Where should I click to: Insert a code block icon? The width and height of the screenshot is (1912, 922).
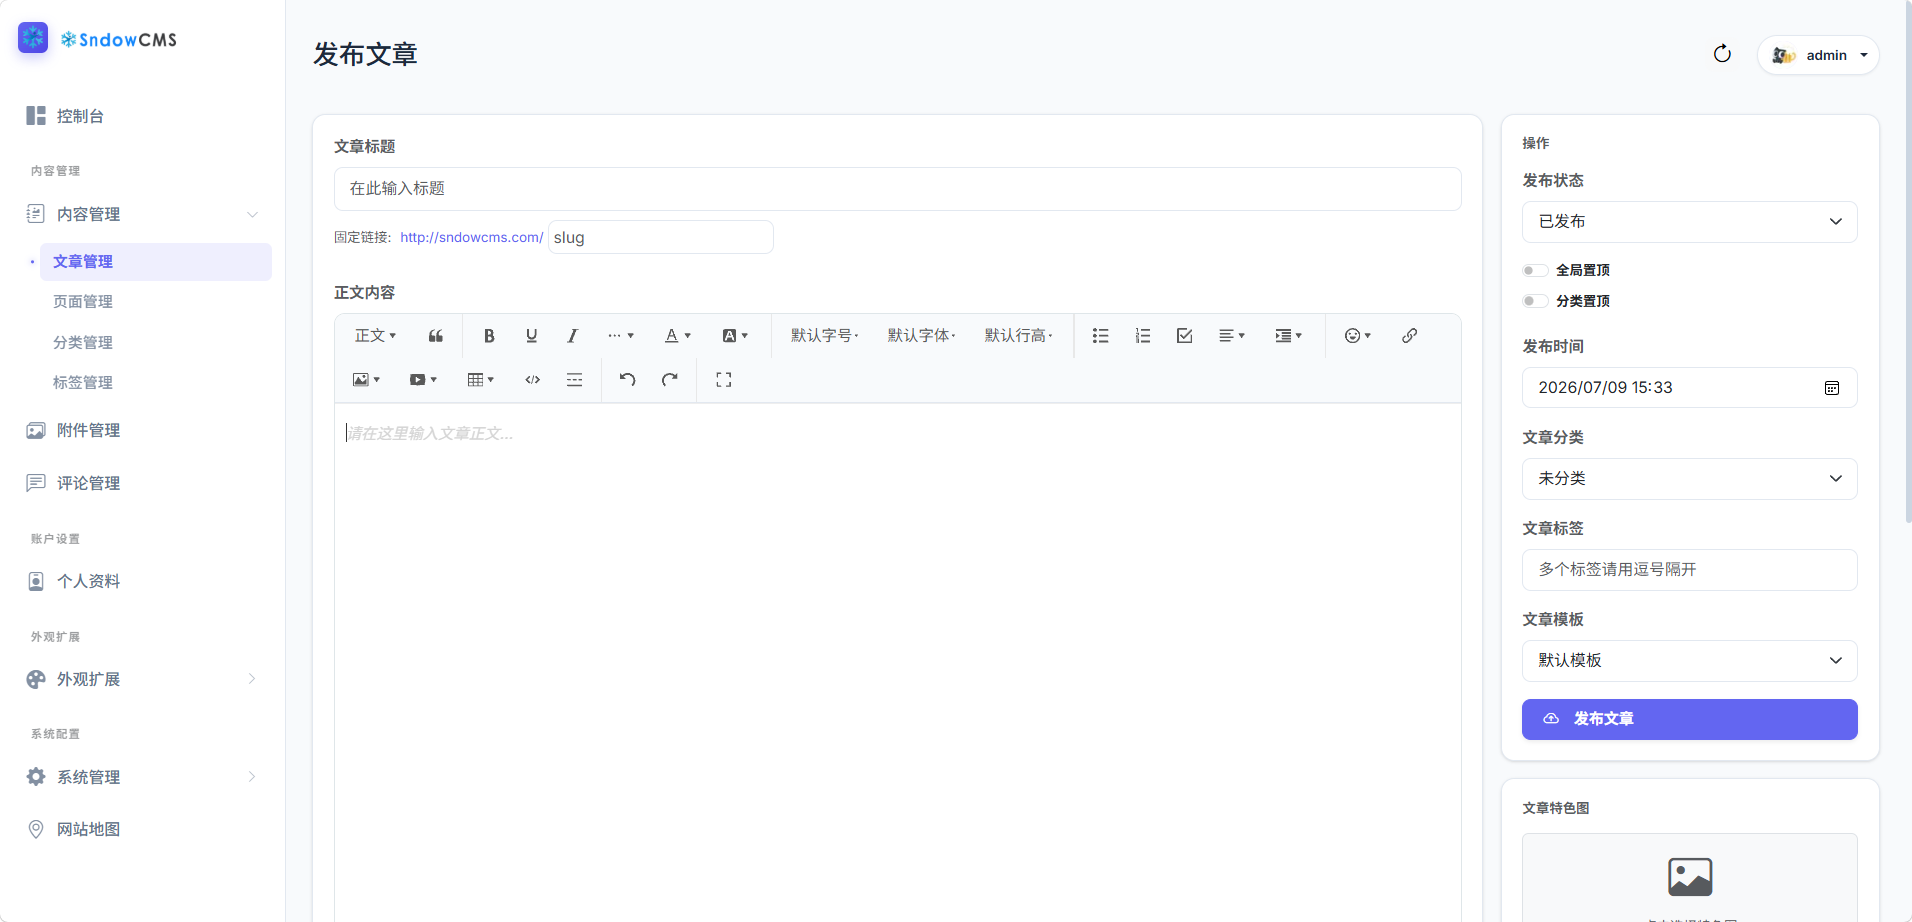[x=533, y=380]
